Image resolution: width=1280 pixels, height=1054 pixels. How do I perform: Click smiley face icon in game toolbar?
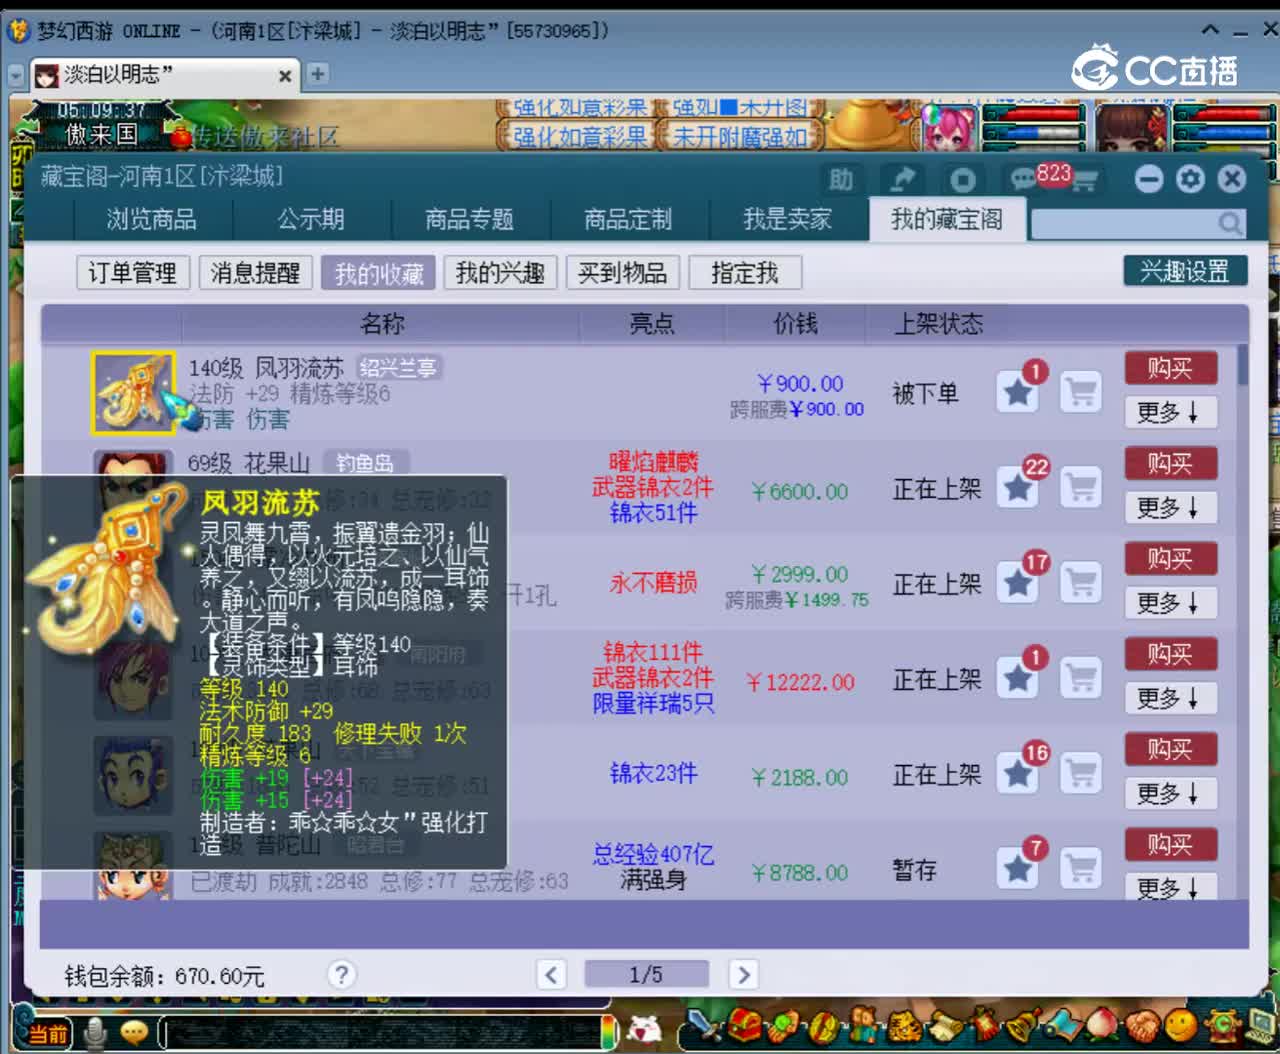[x=1181, y=1027]
